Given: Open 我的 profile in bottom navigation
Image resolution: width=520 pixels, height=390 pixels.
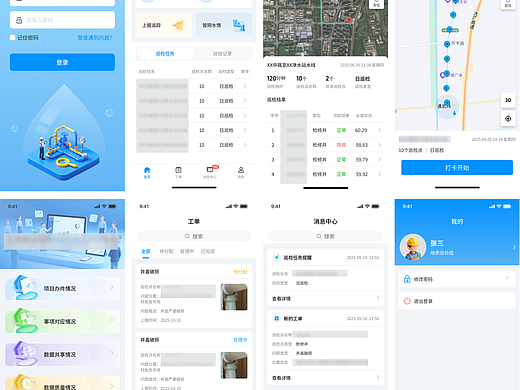Looking at the screenshot, I should tap(241, 173).
